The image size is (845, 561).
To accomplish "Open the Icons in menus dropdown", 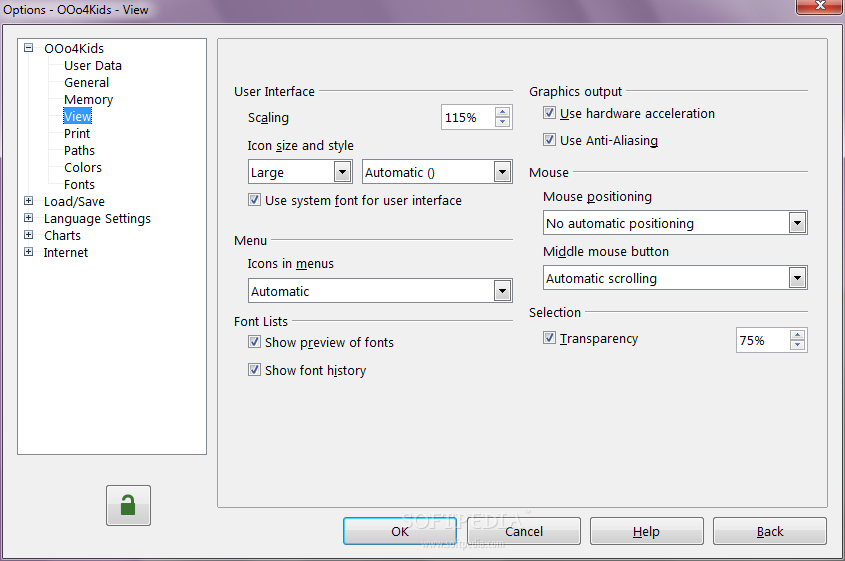I will [380, 291].
